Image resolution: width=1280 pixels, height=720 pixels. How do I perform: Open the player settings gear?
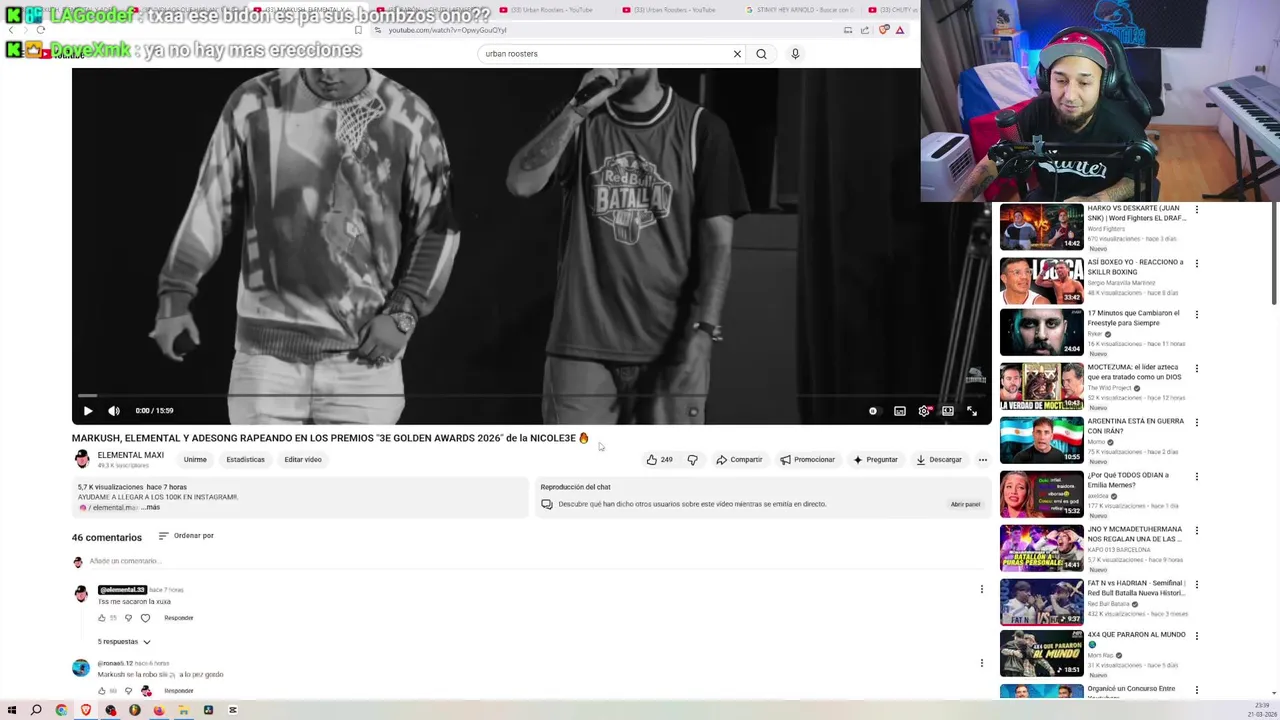924,411
